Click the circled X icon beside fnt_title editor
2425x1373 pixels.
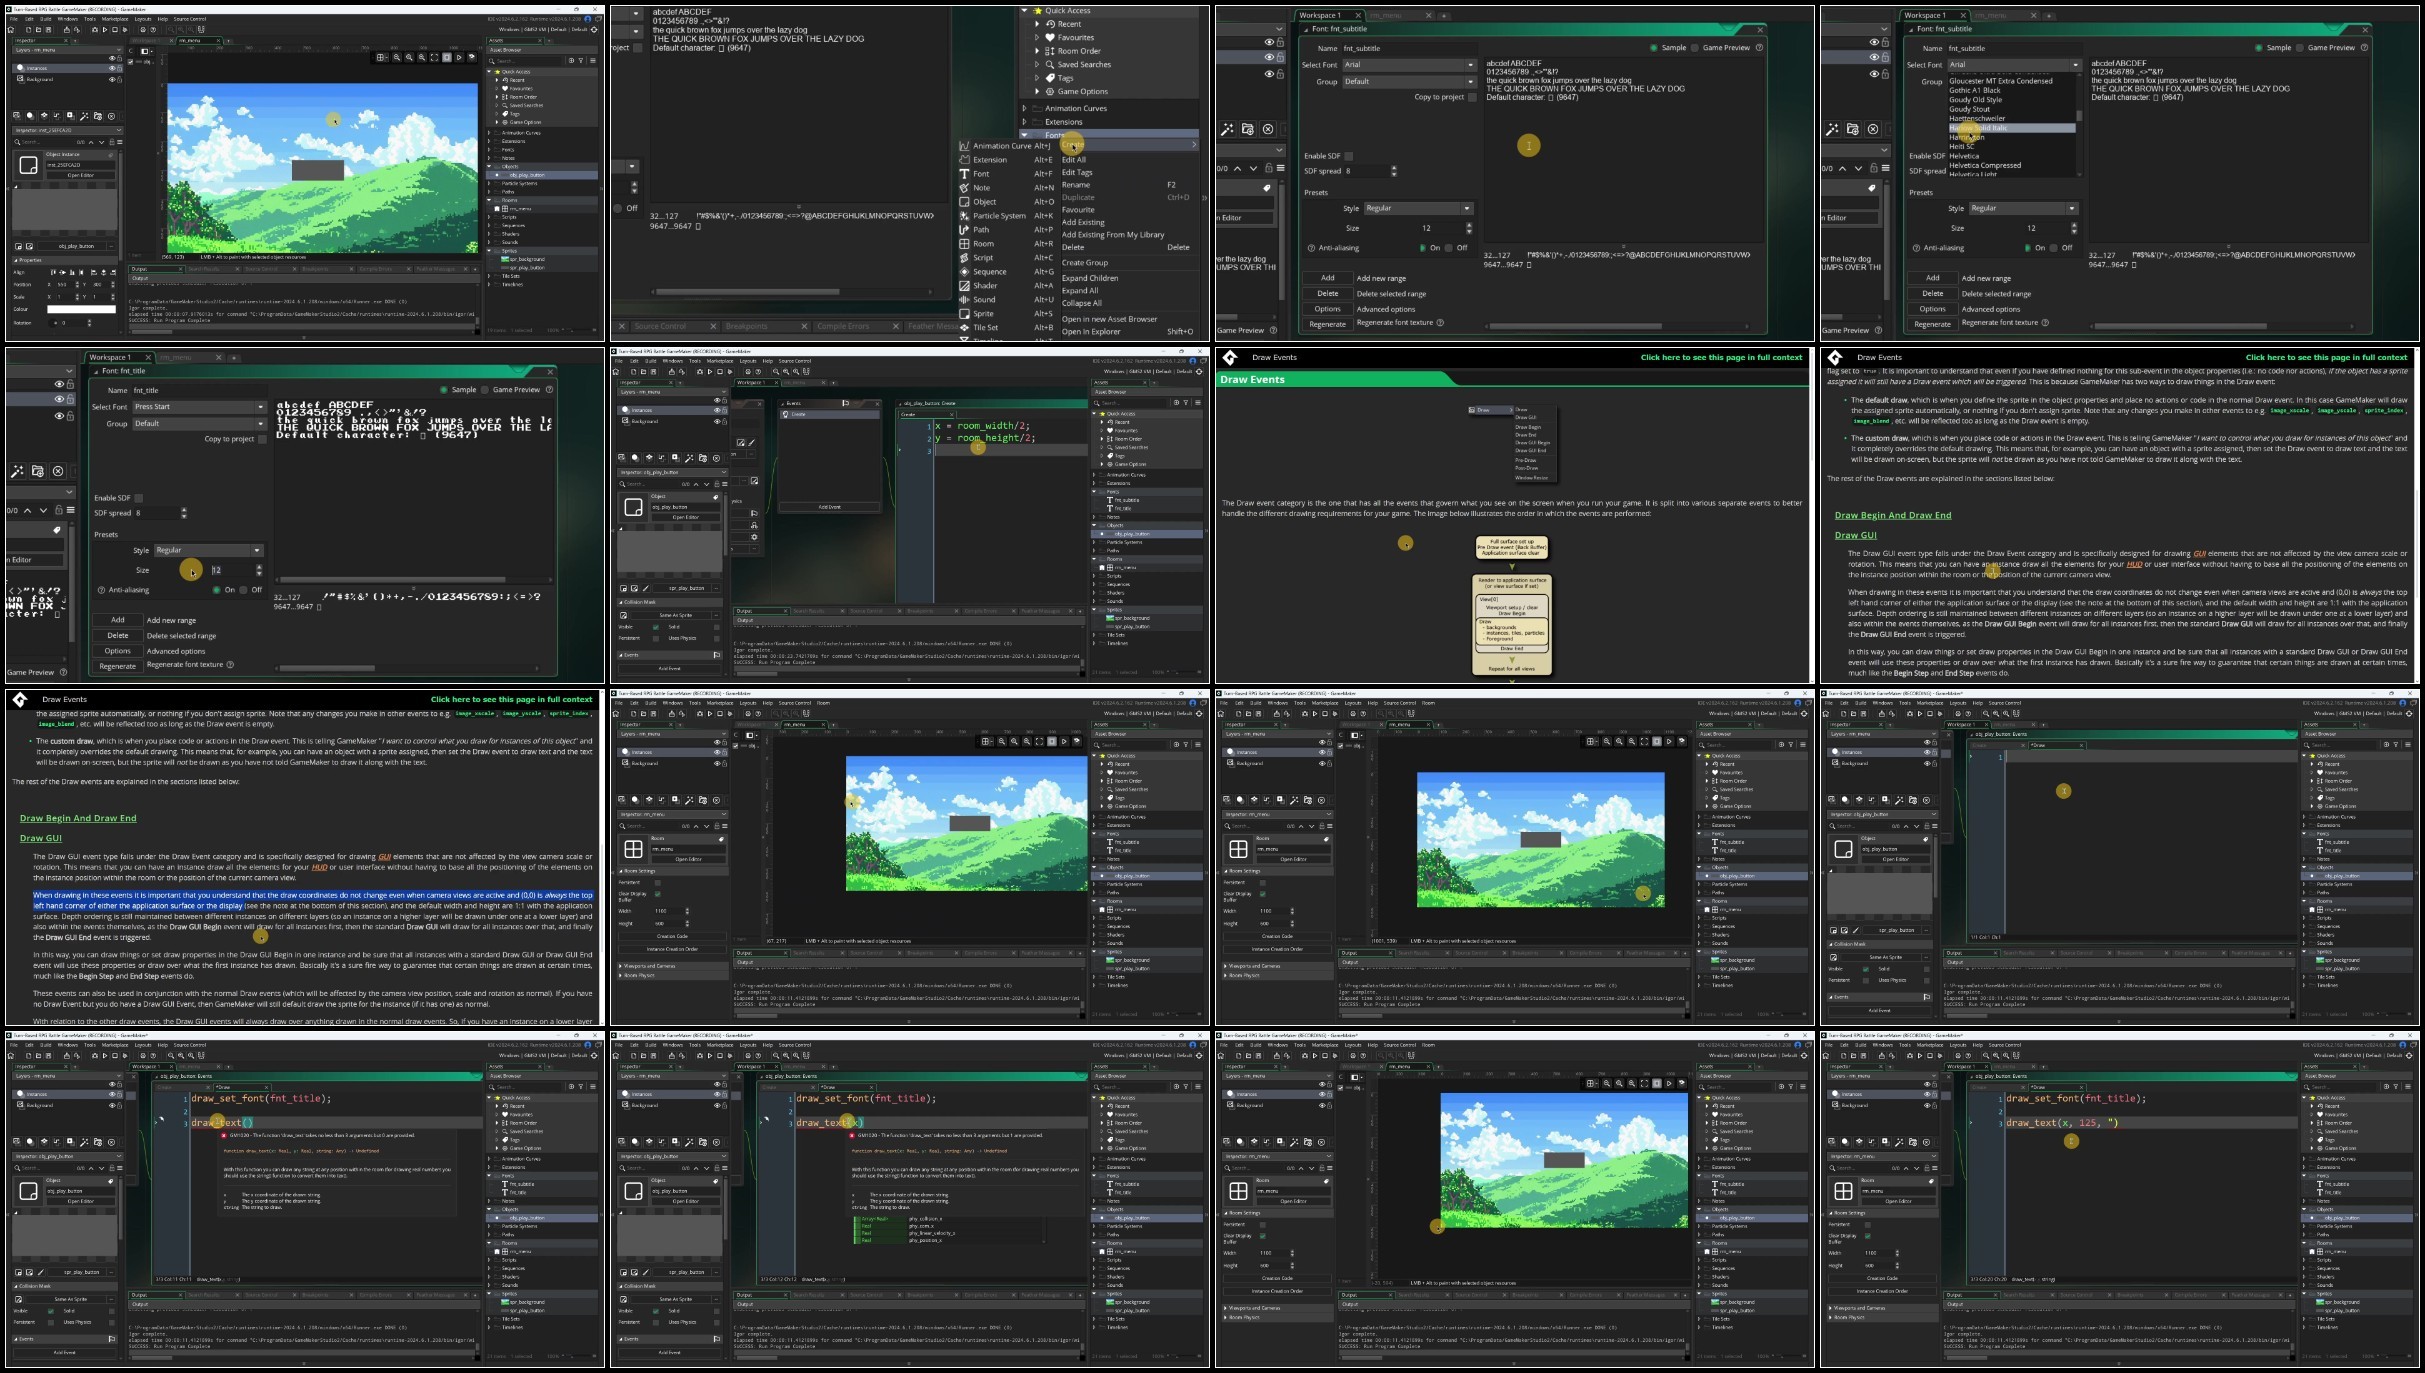coord(58,471)
